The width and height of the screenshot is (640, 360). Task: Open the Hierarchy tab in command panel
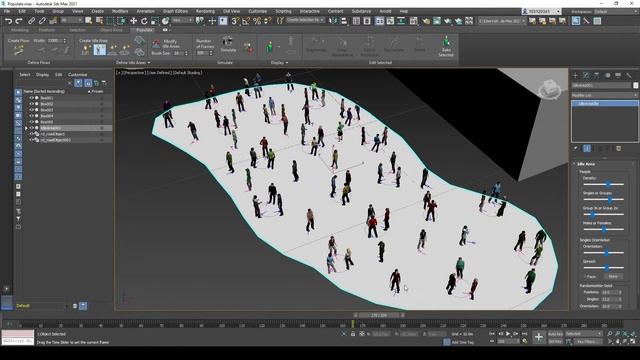coord(597,76)
